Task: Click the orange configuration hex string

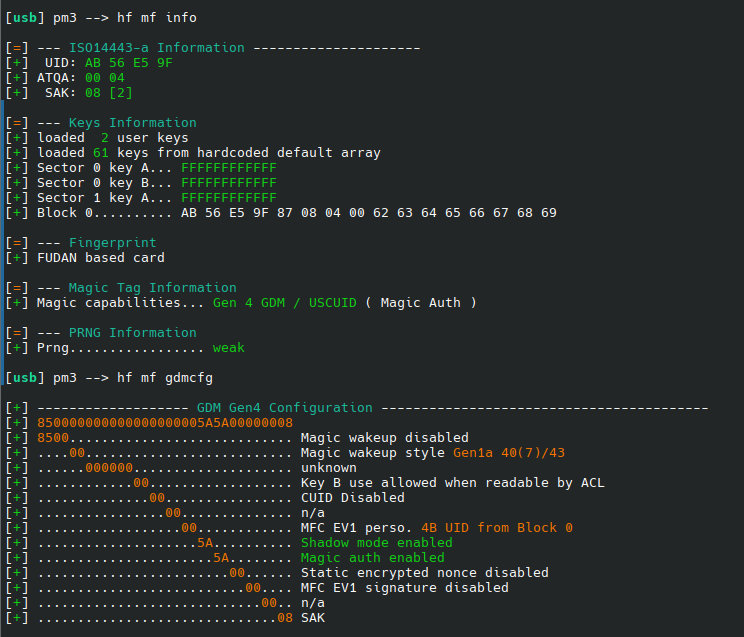Action: pyautogui.click(x=165, y=423)
